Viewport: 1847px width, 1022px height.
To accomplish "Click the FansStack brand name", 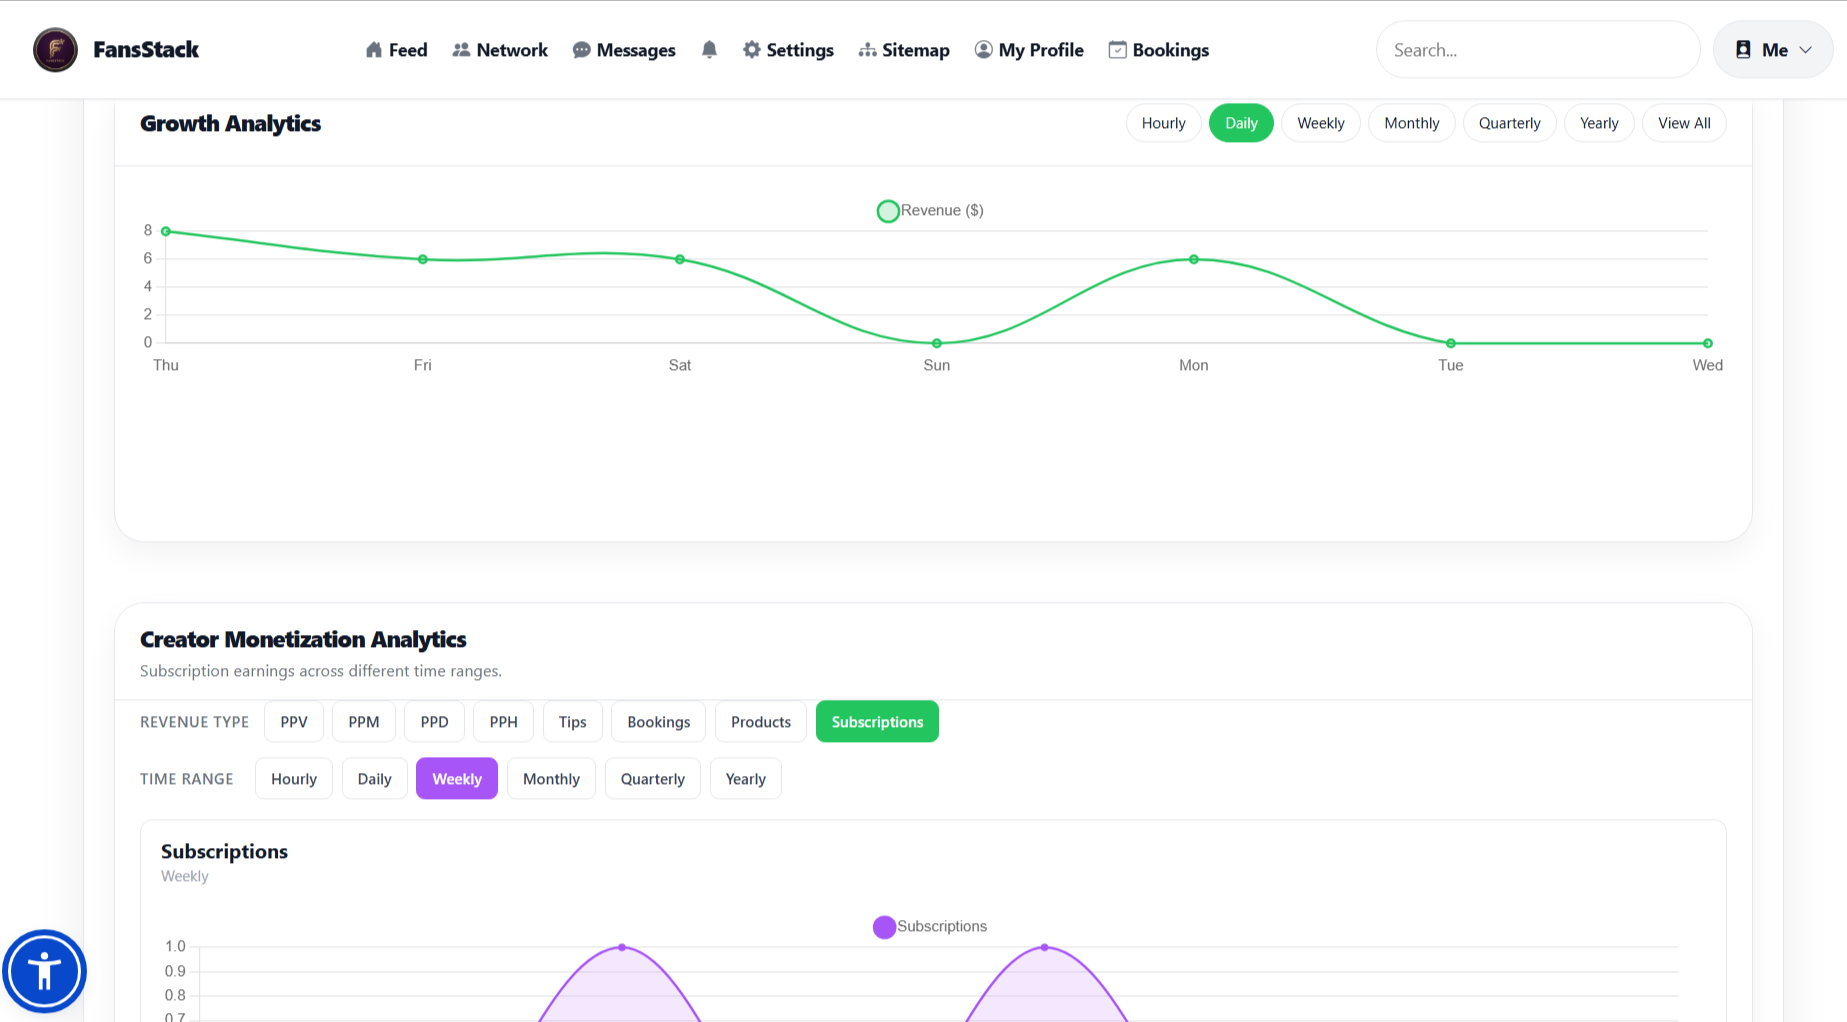I will click(x=146, y=50).
